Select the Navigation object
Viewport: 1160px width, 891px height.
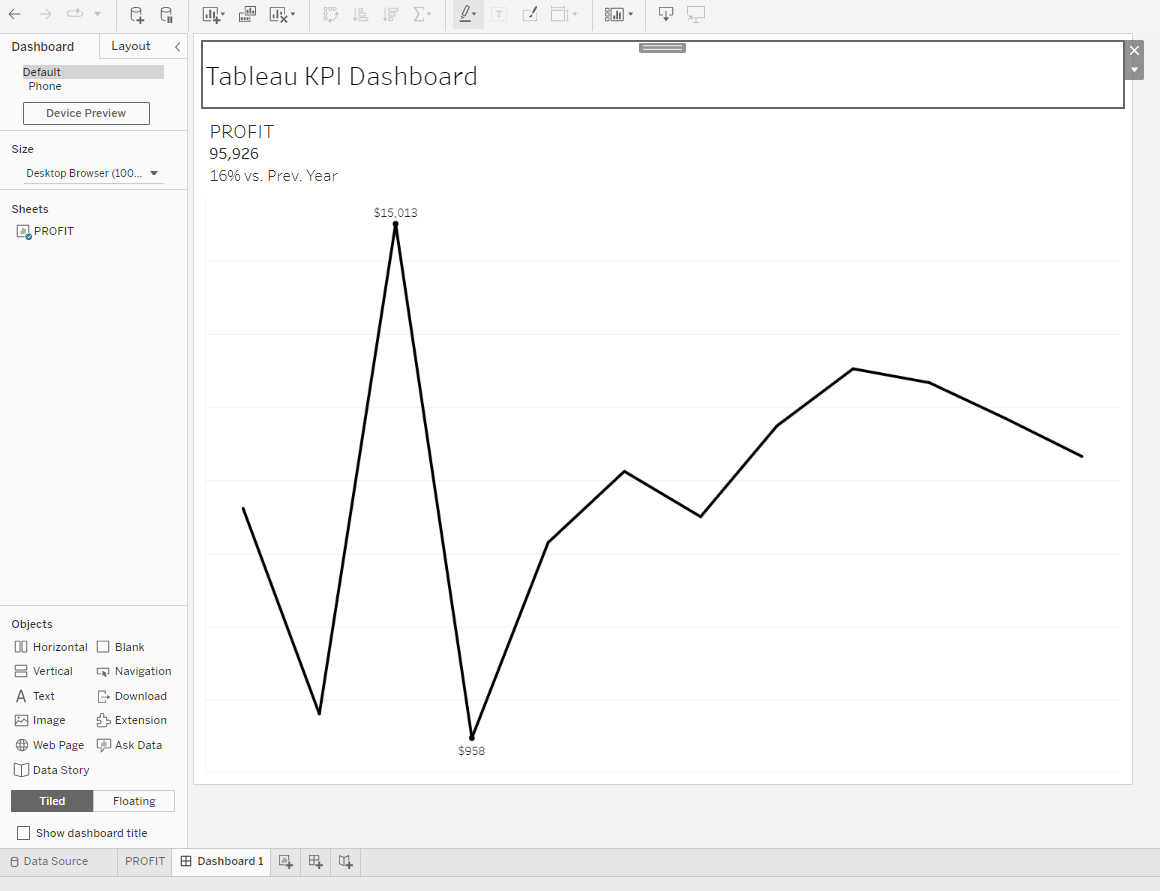pyautogui.click(x=134, y=671)
